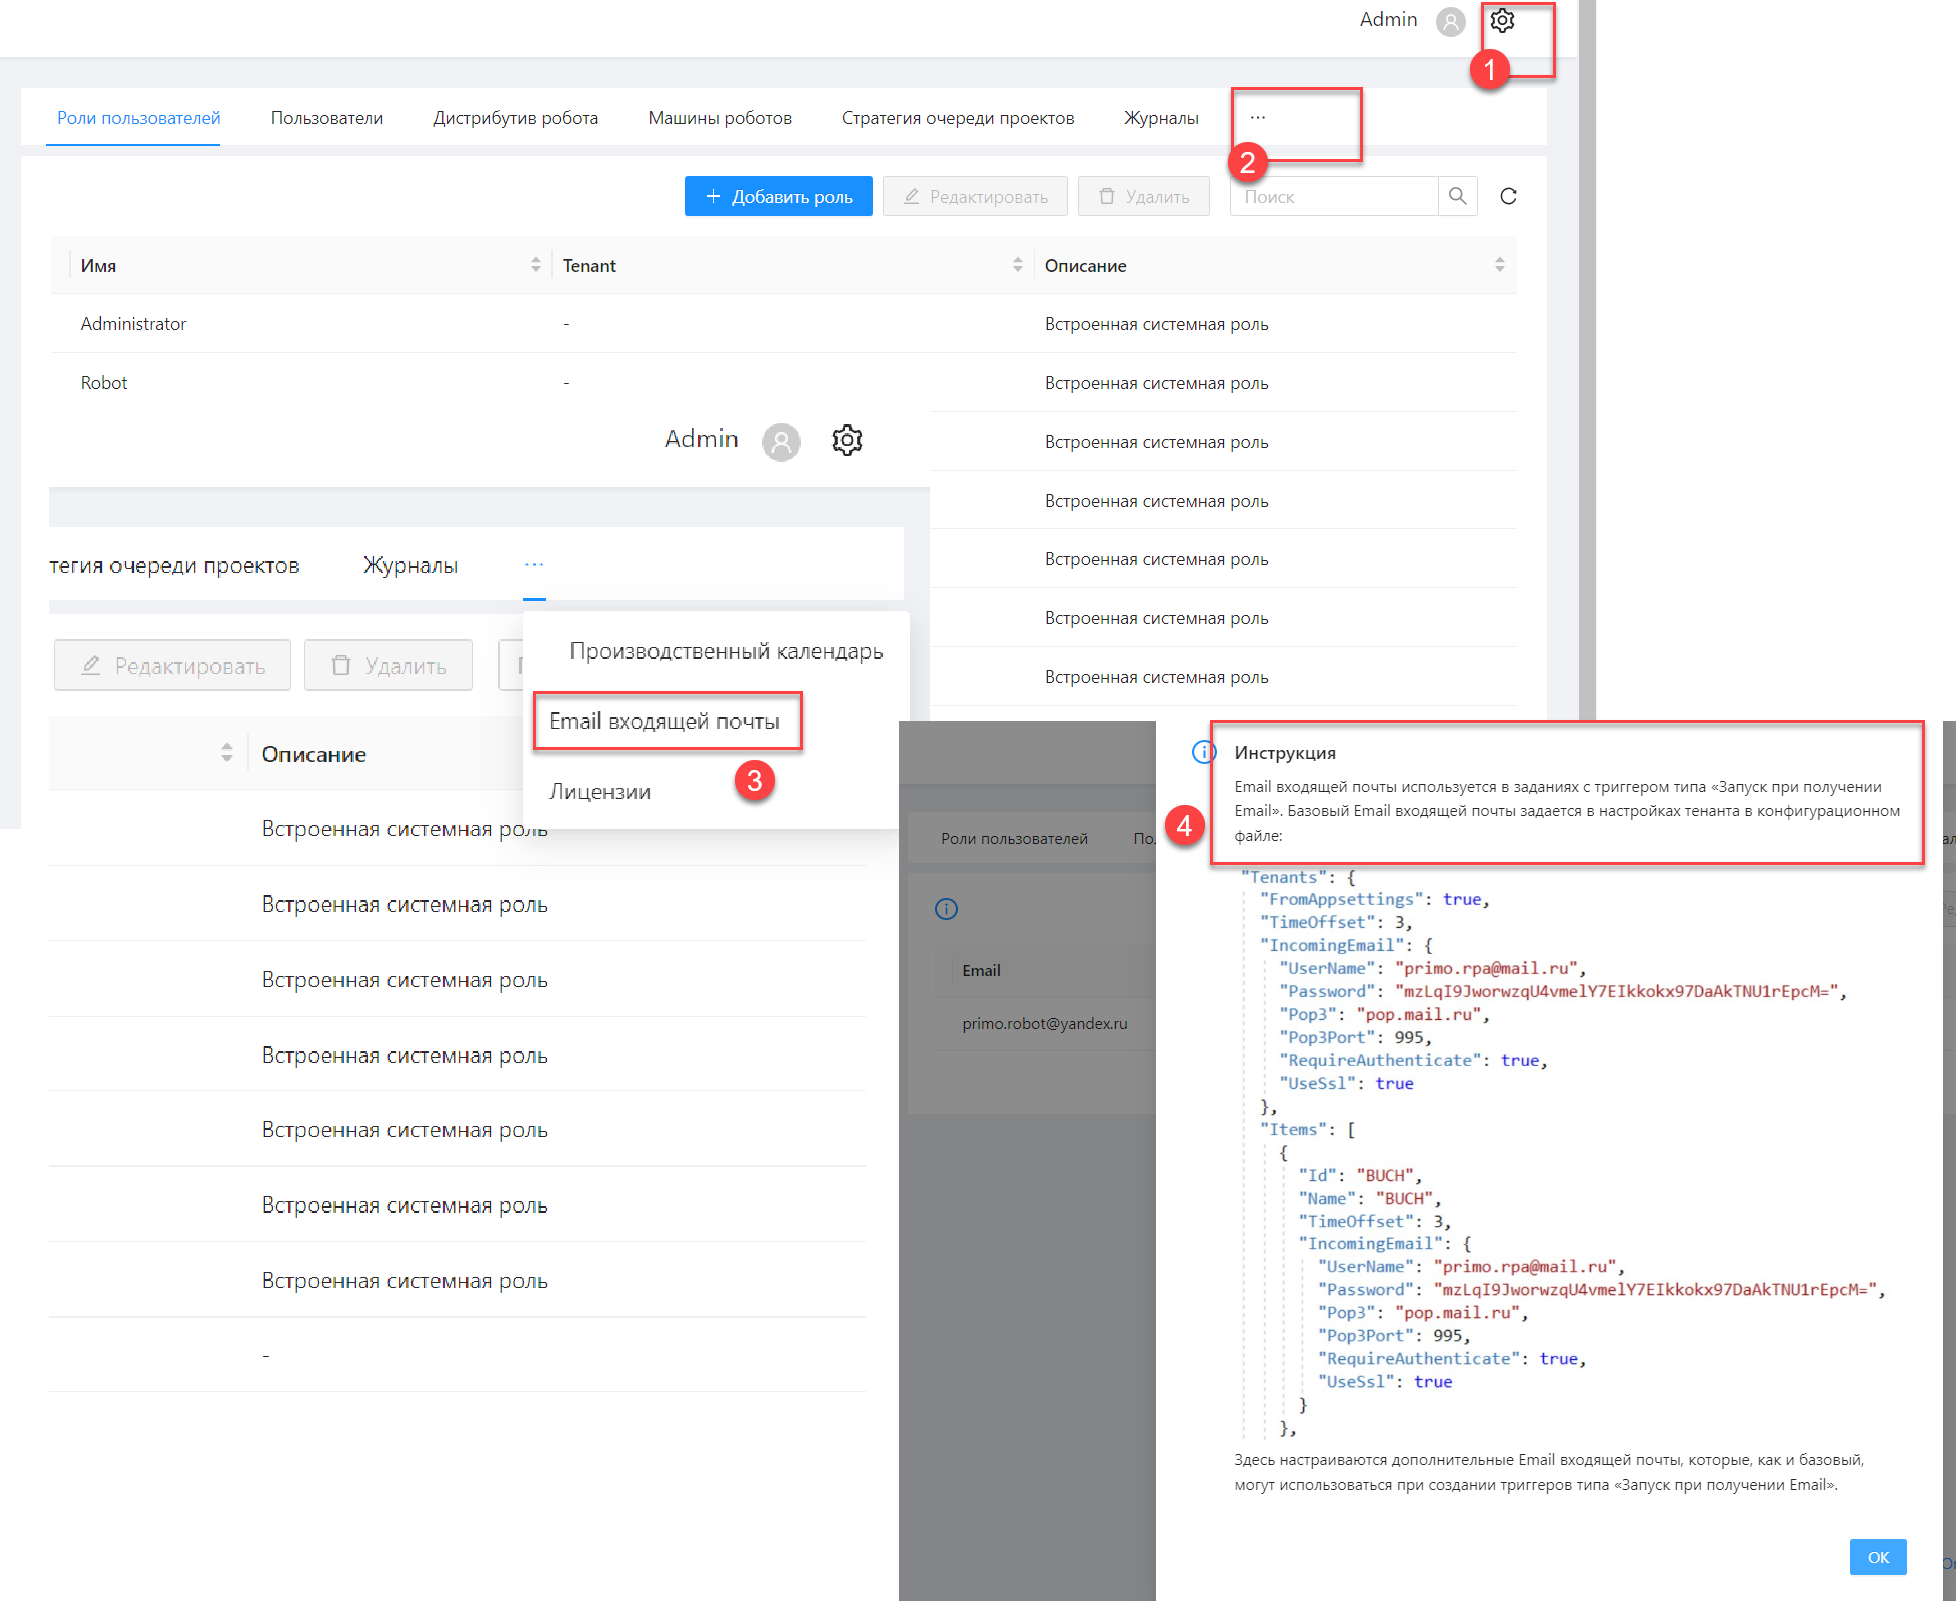This screenshot has width=1956, height=1601.
Task: Switch to Роли пользователей tab at top
Action: 139,118
